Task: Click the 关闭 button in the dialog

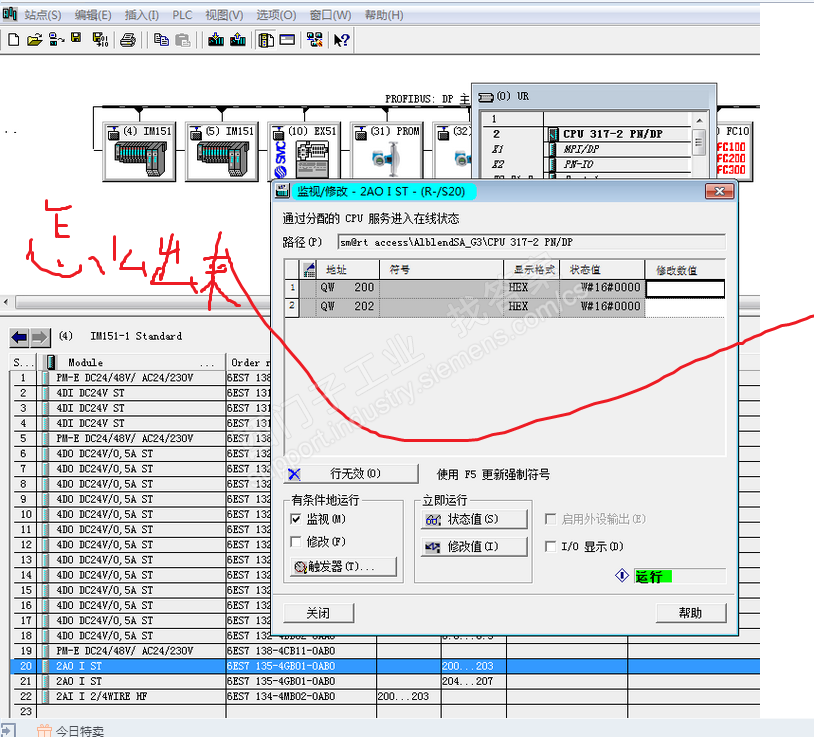Action: tap(319, 613)
